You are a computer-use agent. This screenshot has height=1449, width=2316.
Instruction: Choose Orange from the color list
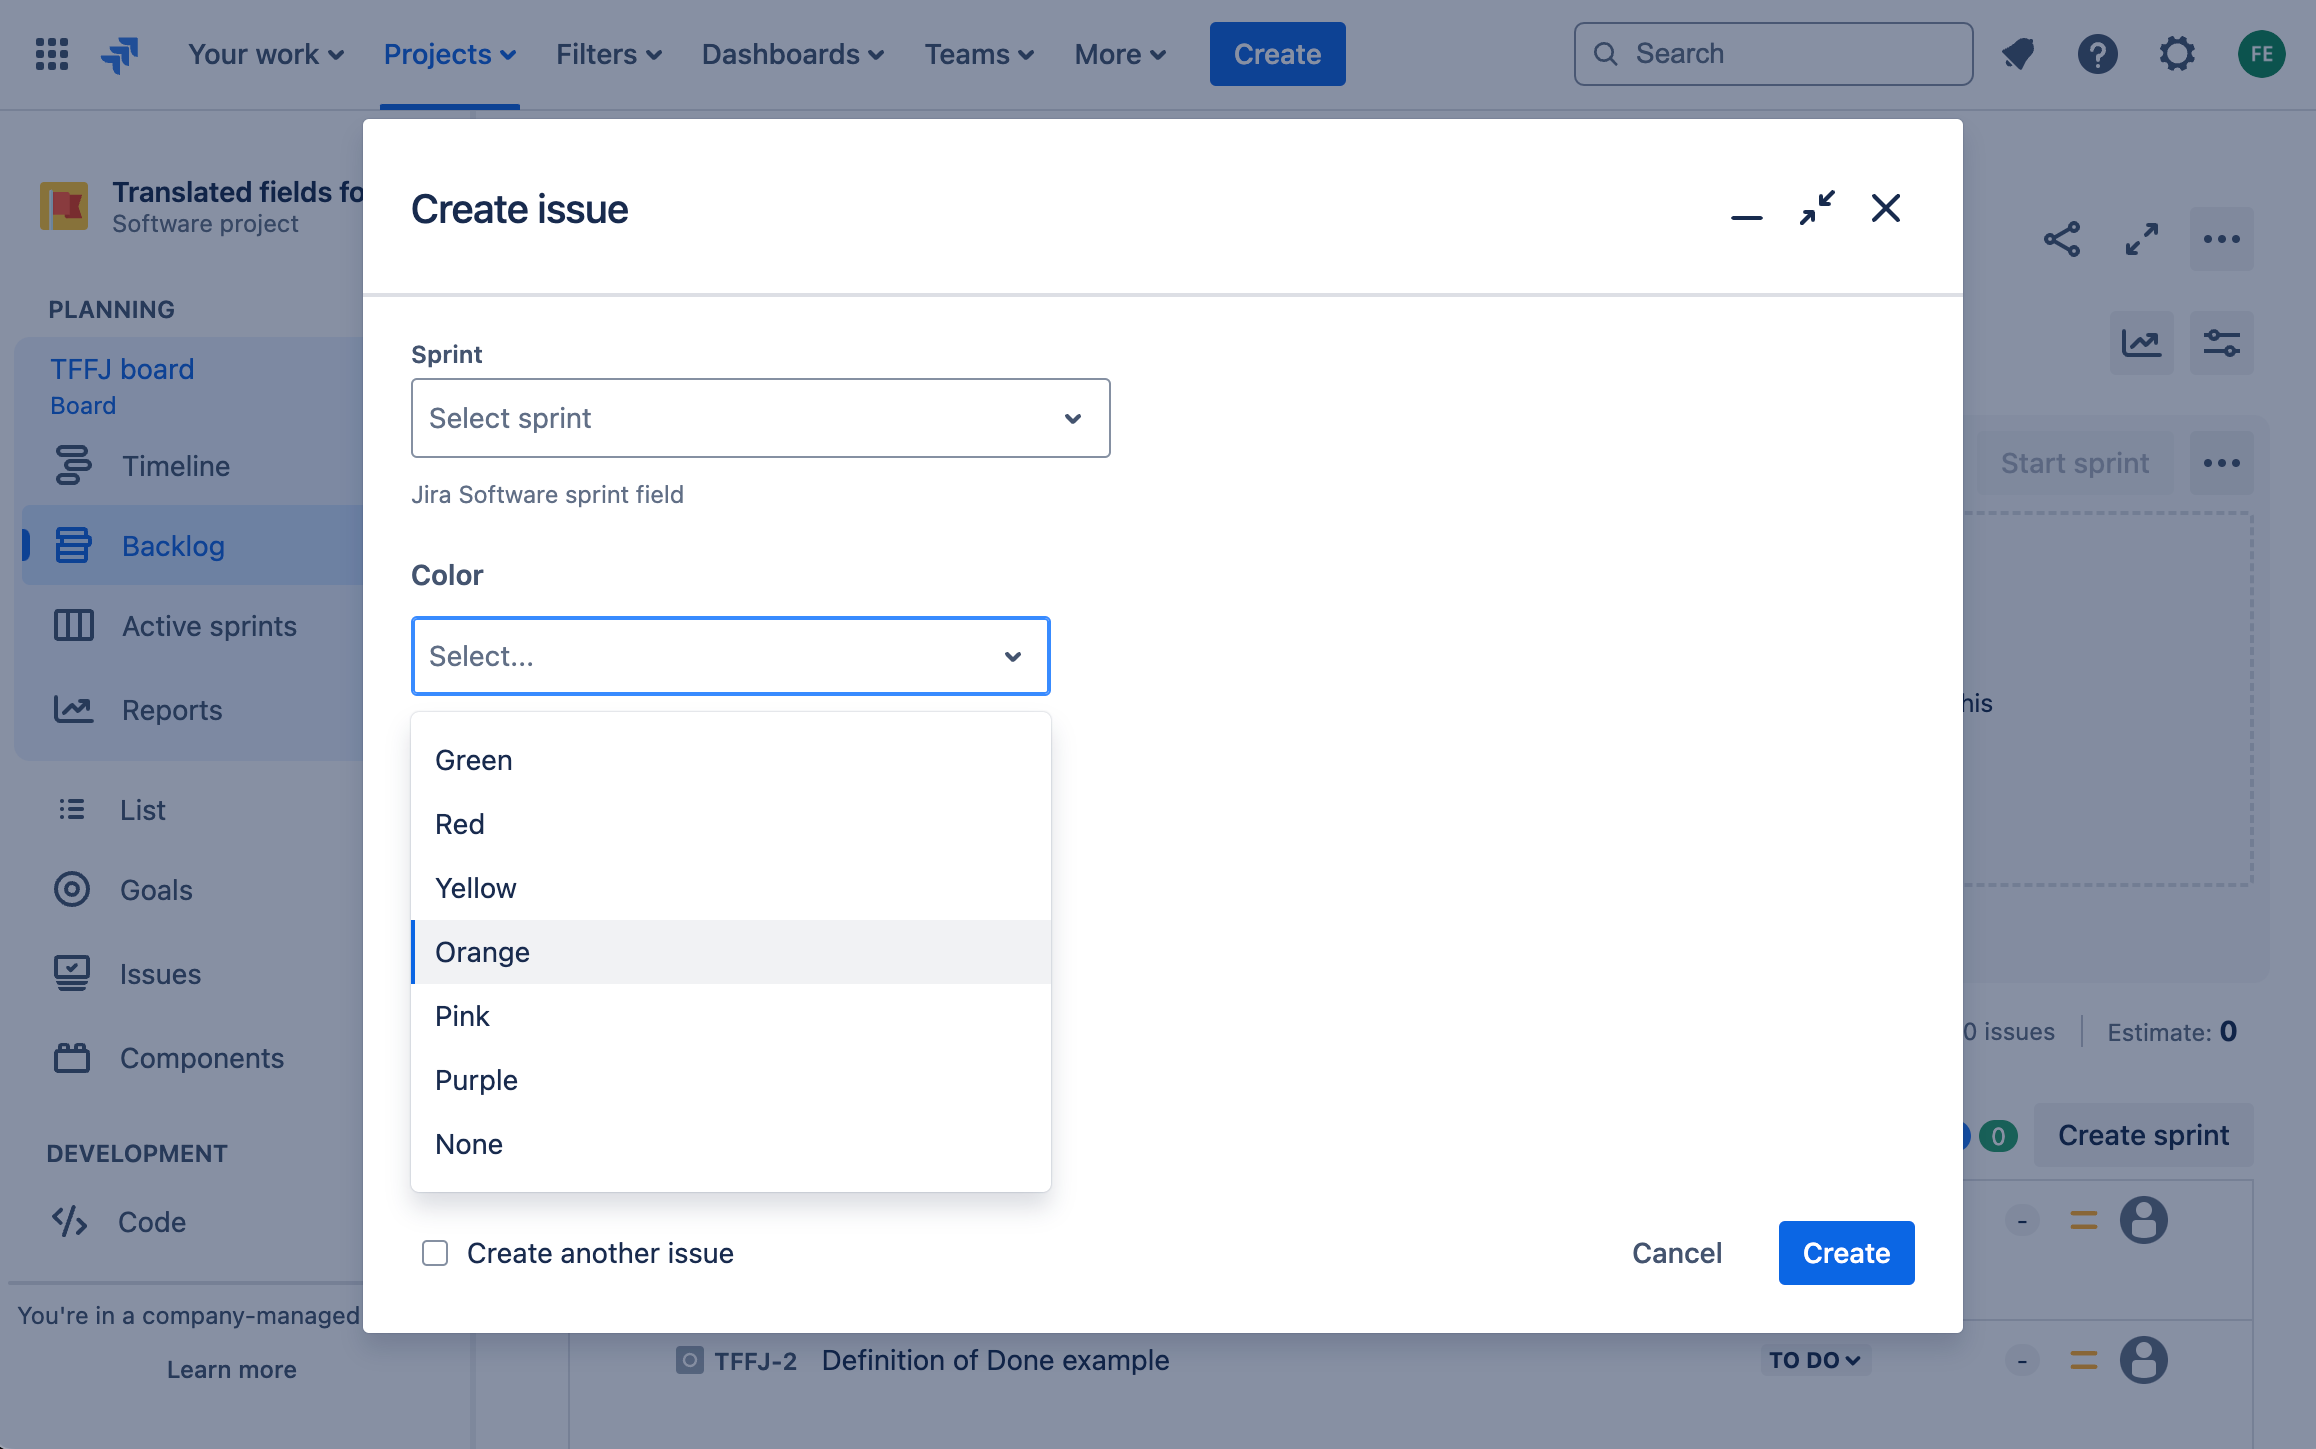(483, 952)
